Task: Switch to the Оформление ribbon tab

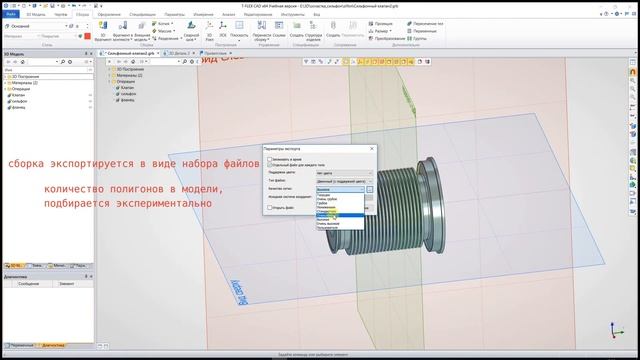Action: [x=109, y=14]
